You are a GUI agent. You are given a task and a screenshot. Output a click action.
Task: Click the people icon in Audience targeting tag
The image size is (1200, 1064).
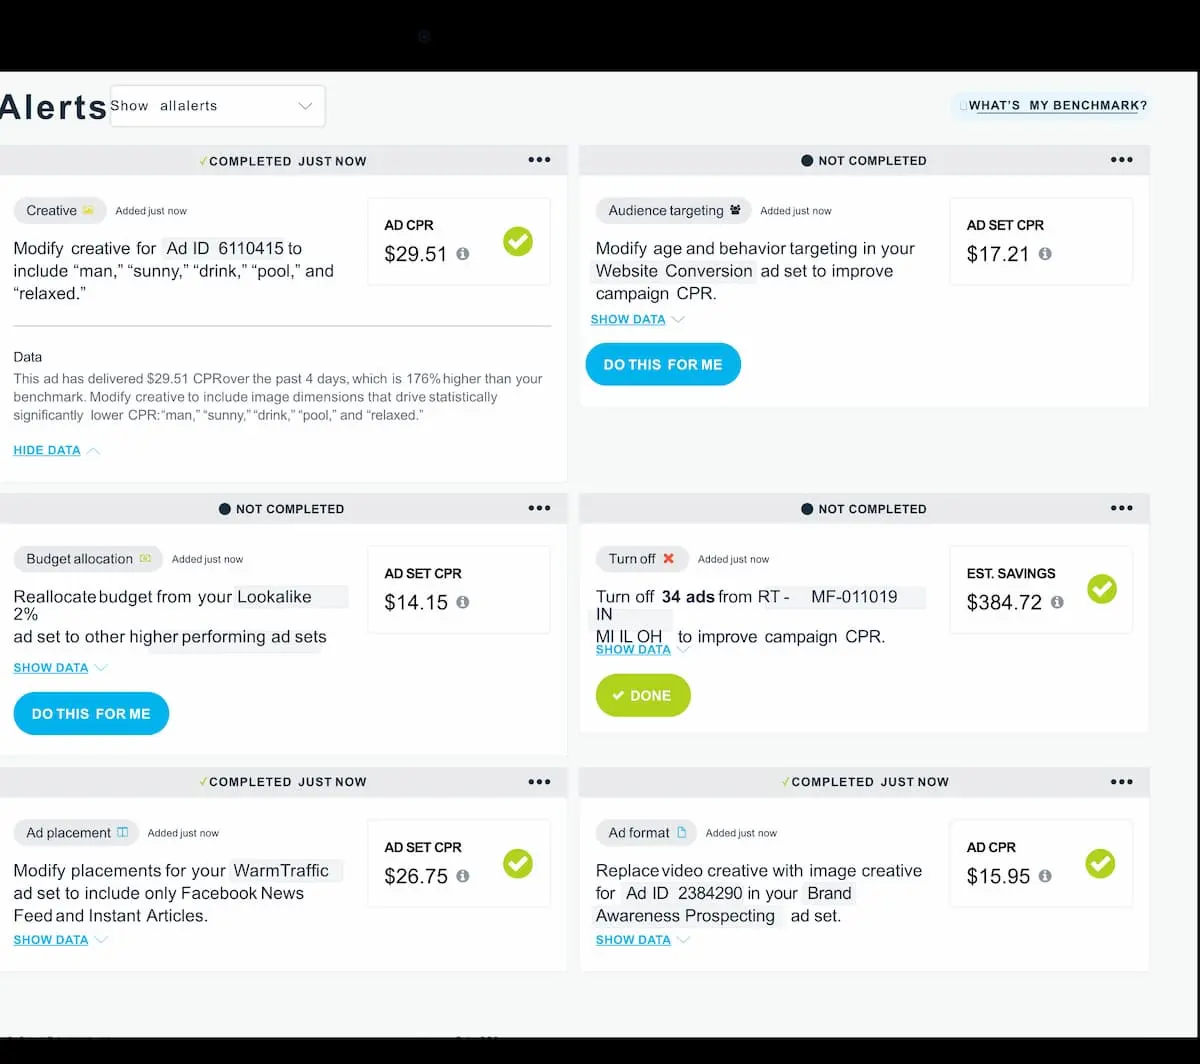coord(735,211)
